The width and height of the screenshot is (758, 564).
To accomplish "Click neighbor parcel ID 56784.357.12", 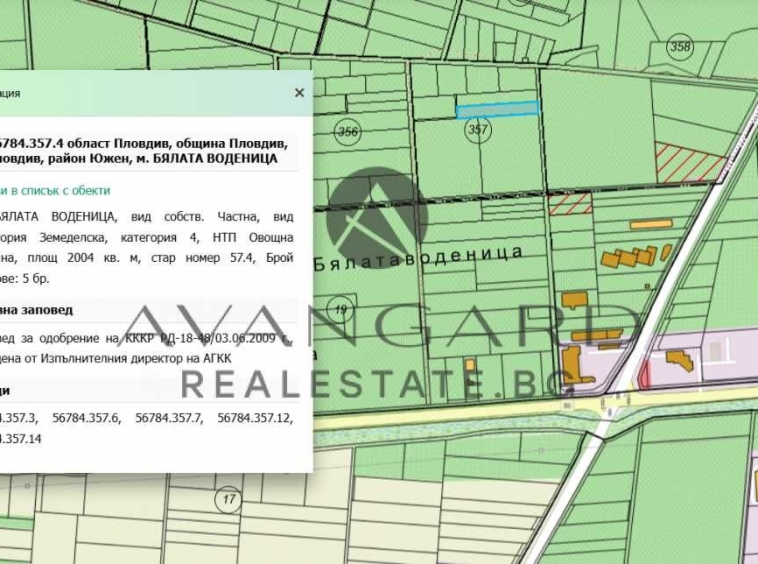I will [255, 418].
